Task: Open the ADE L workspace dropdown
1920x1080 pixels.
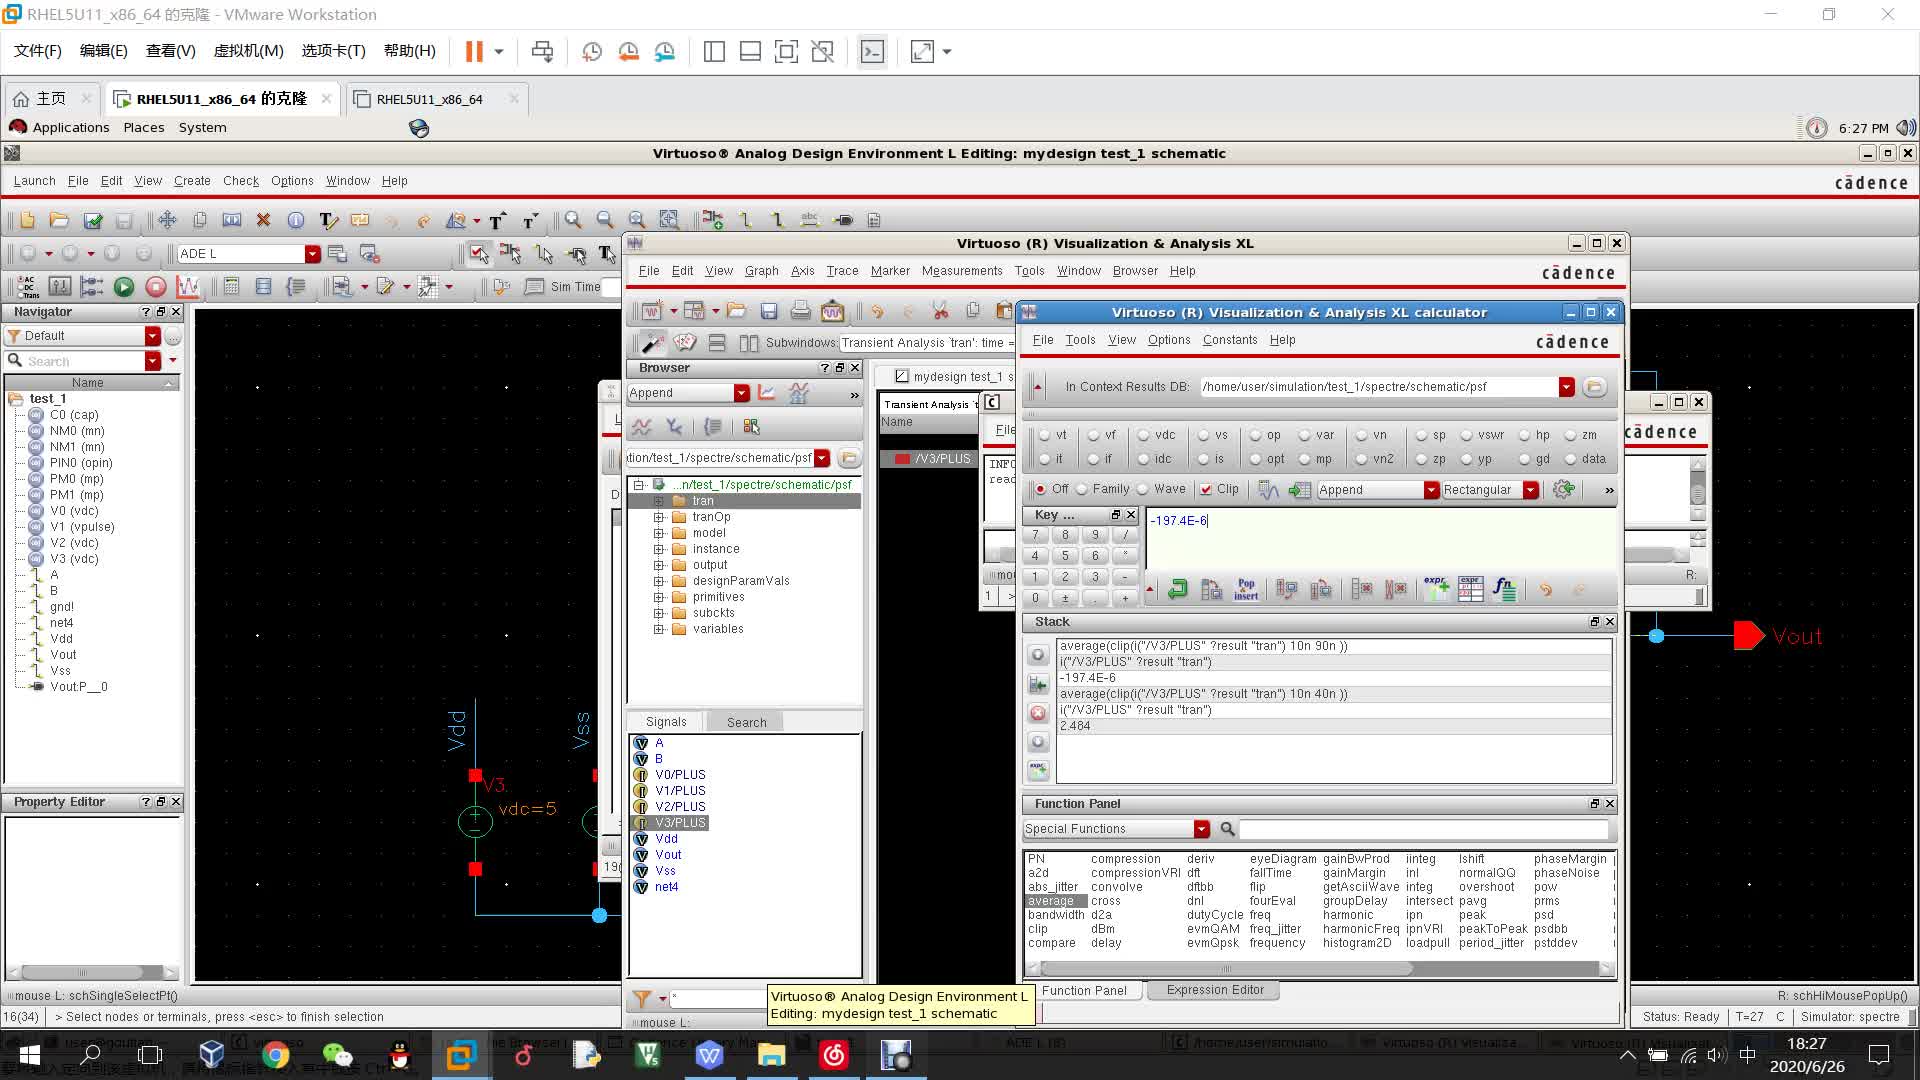Action: (x=312, y=254)
